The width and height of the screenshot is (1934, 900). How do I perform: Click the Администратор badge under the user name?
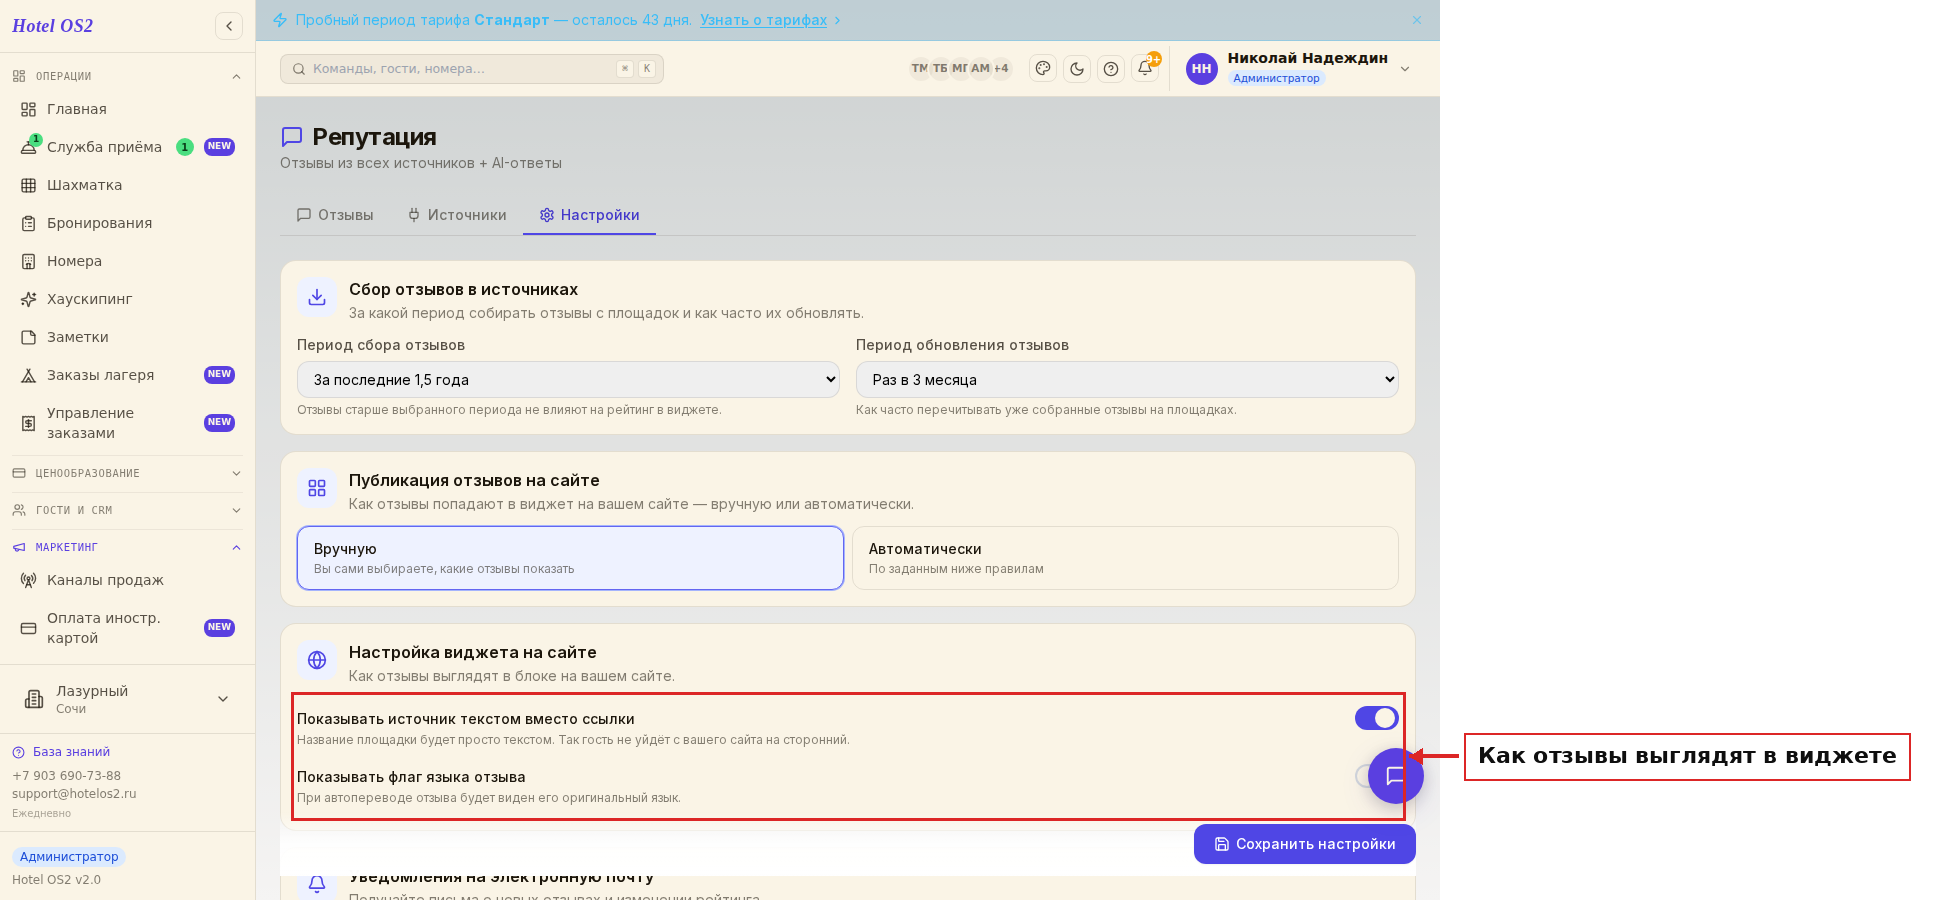(x=1277, y=78)
